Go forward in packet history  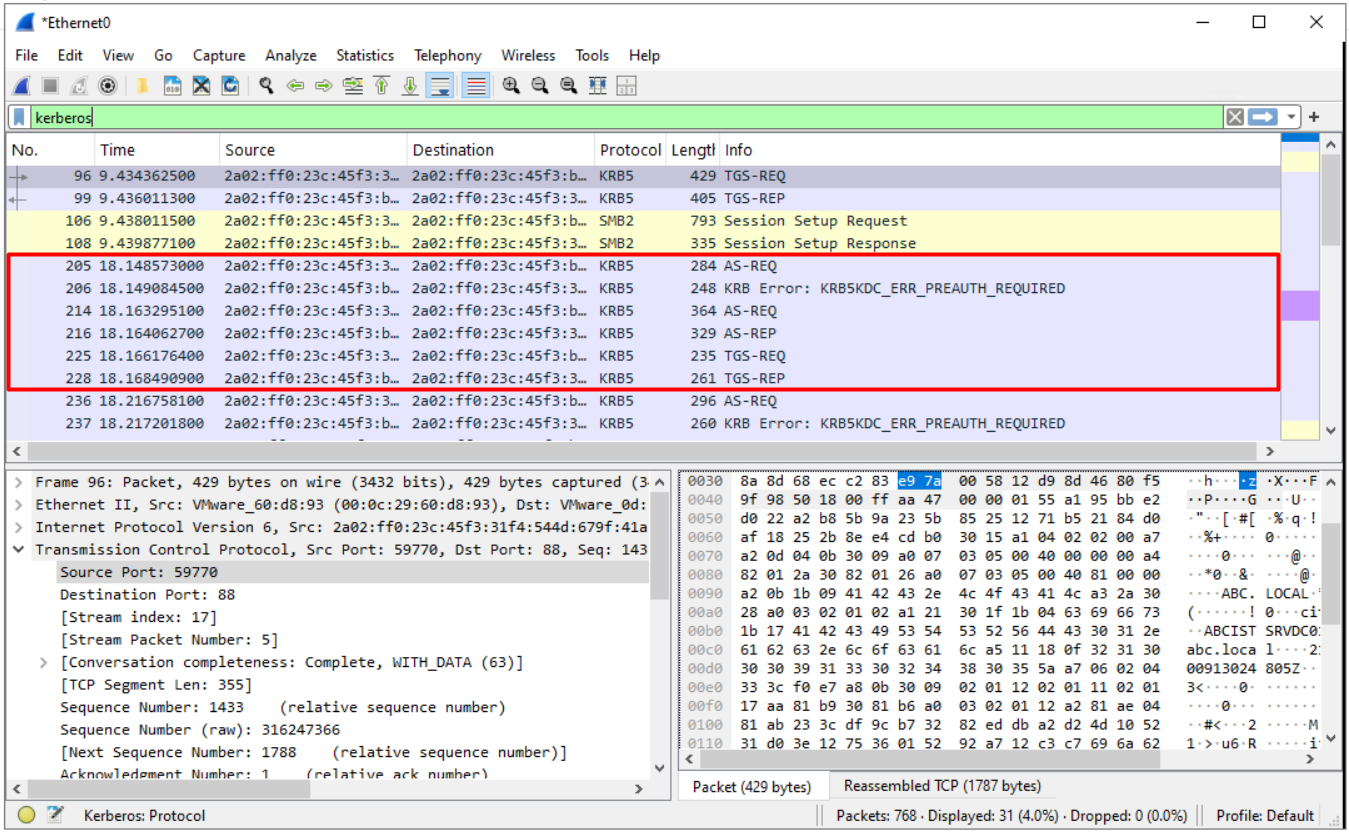tap(323, 86)
